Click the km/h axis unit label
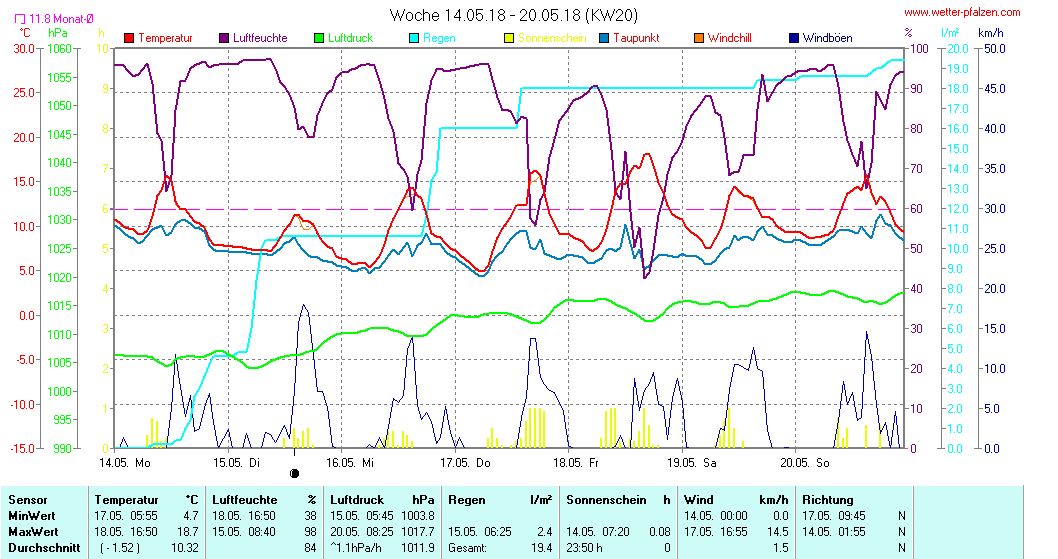Viewport: 1058px width, 559px height. pyautogui.click(x=991, y=33)
